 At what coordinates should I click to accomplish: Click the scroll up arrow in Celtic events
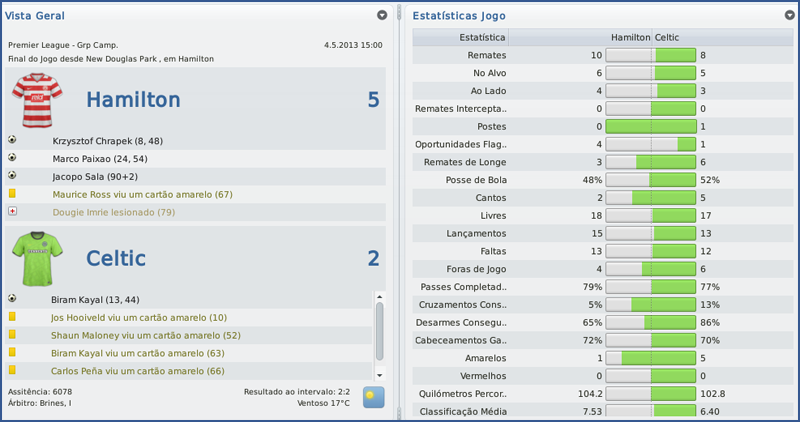click(379, 296)
